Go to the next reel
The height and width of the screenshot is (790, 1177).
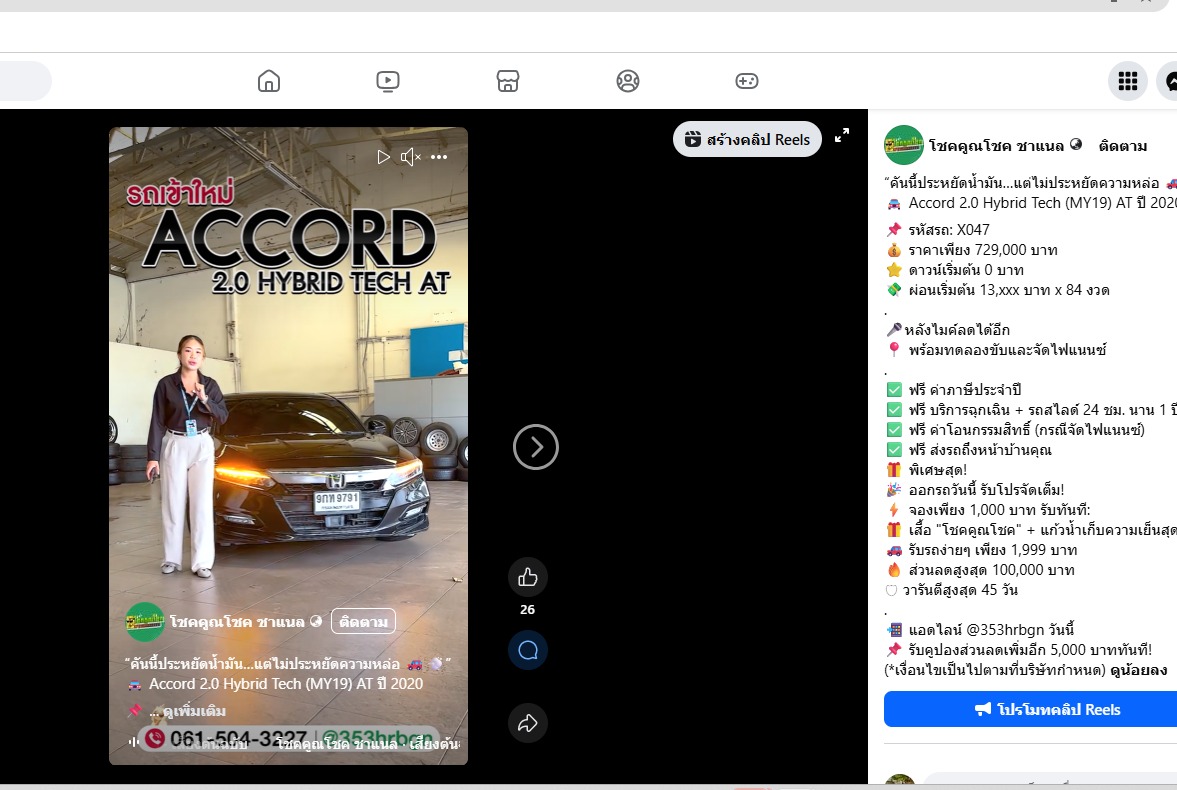[536, 447]
